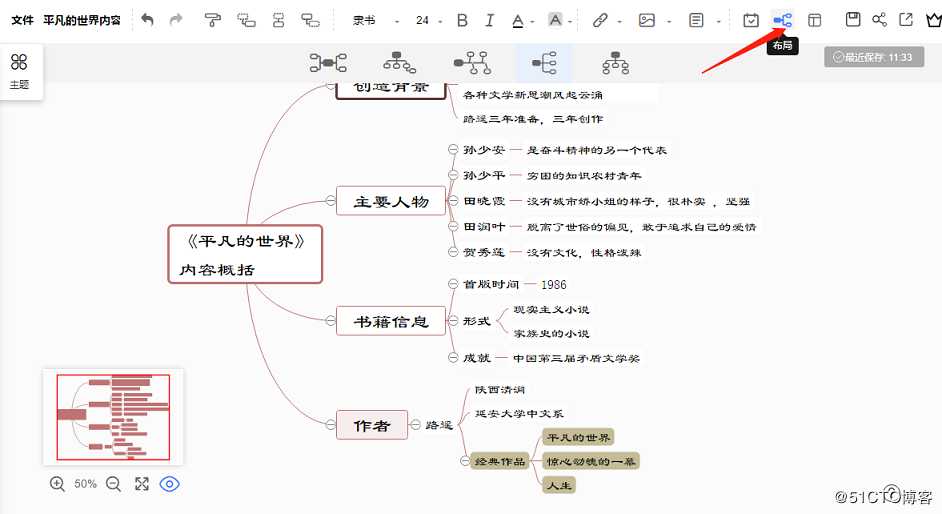Collapse the 贺秀莲 node
The height and width of the screenshot is (514, 942).
coord(453,252)
